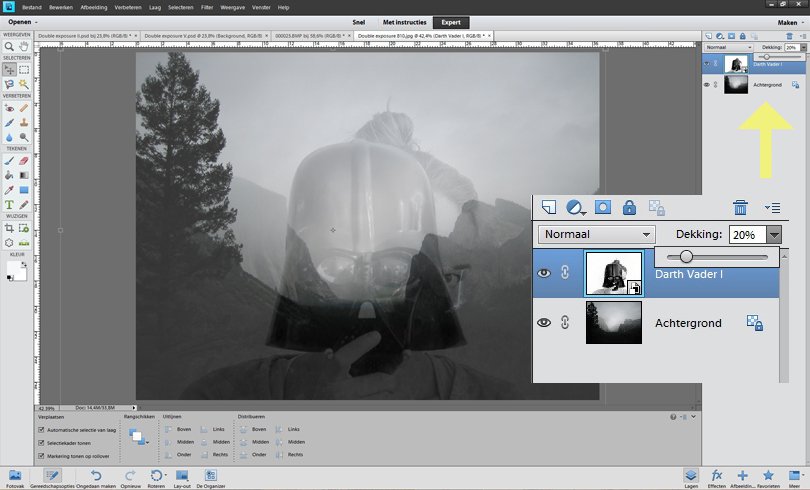Open tool options panel flyout menu

[x=683, y=417]
